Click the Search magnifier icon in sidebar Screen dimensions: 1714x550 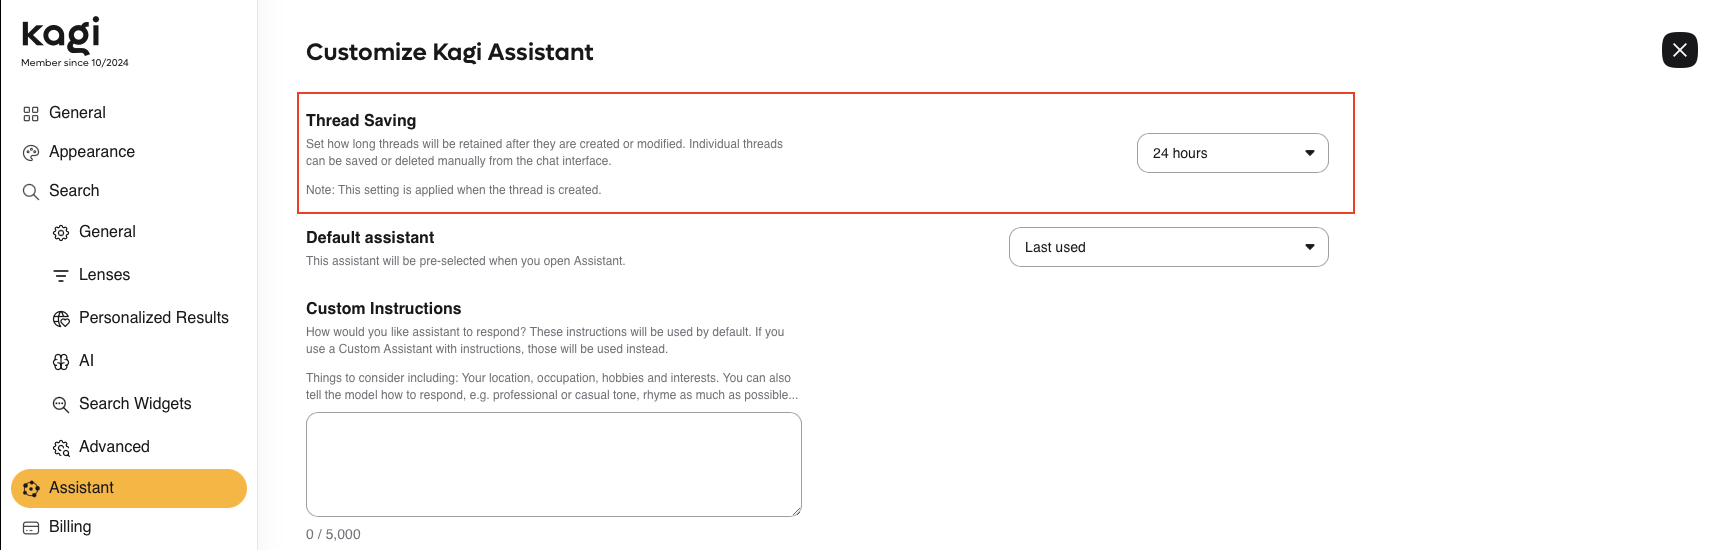point(31,192)
